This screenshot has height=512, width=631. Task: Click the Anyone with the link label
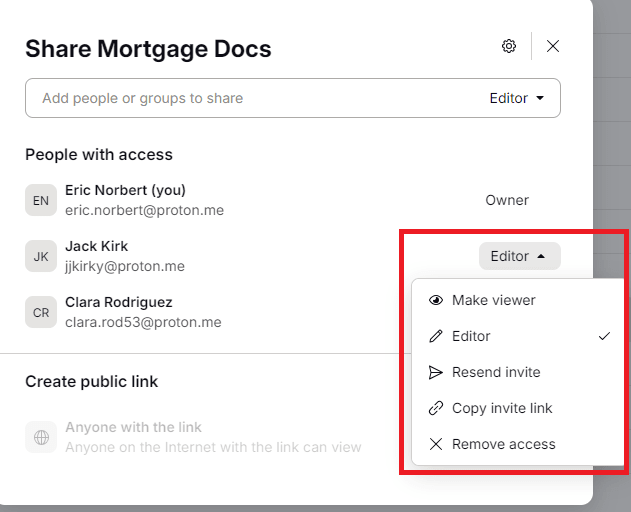[133, 427]
